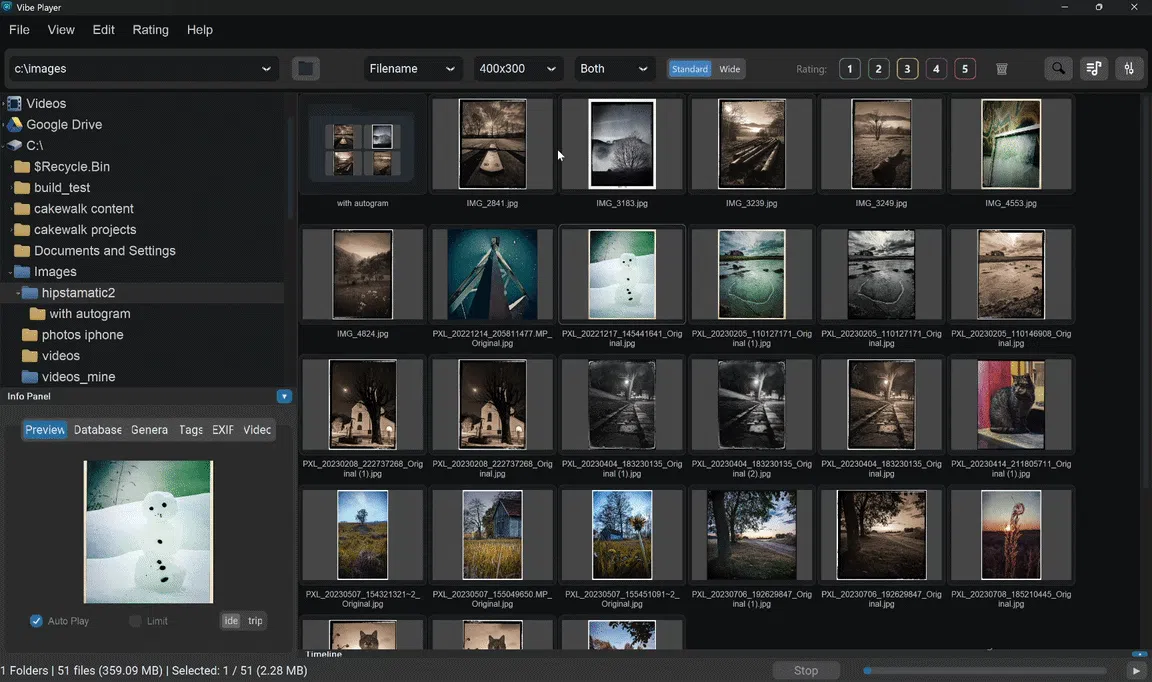Viewport: 1152px width, 682px height.
Task: Open the settings sliders icon
Action: pos(1128,68)
